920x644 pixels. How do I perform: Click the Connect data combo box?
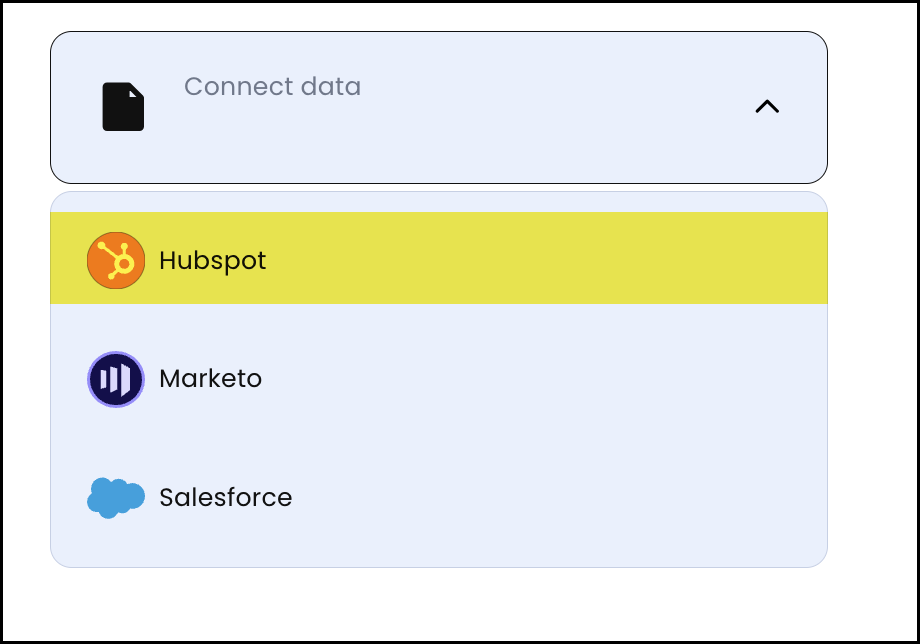click(x=438, y=106)
